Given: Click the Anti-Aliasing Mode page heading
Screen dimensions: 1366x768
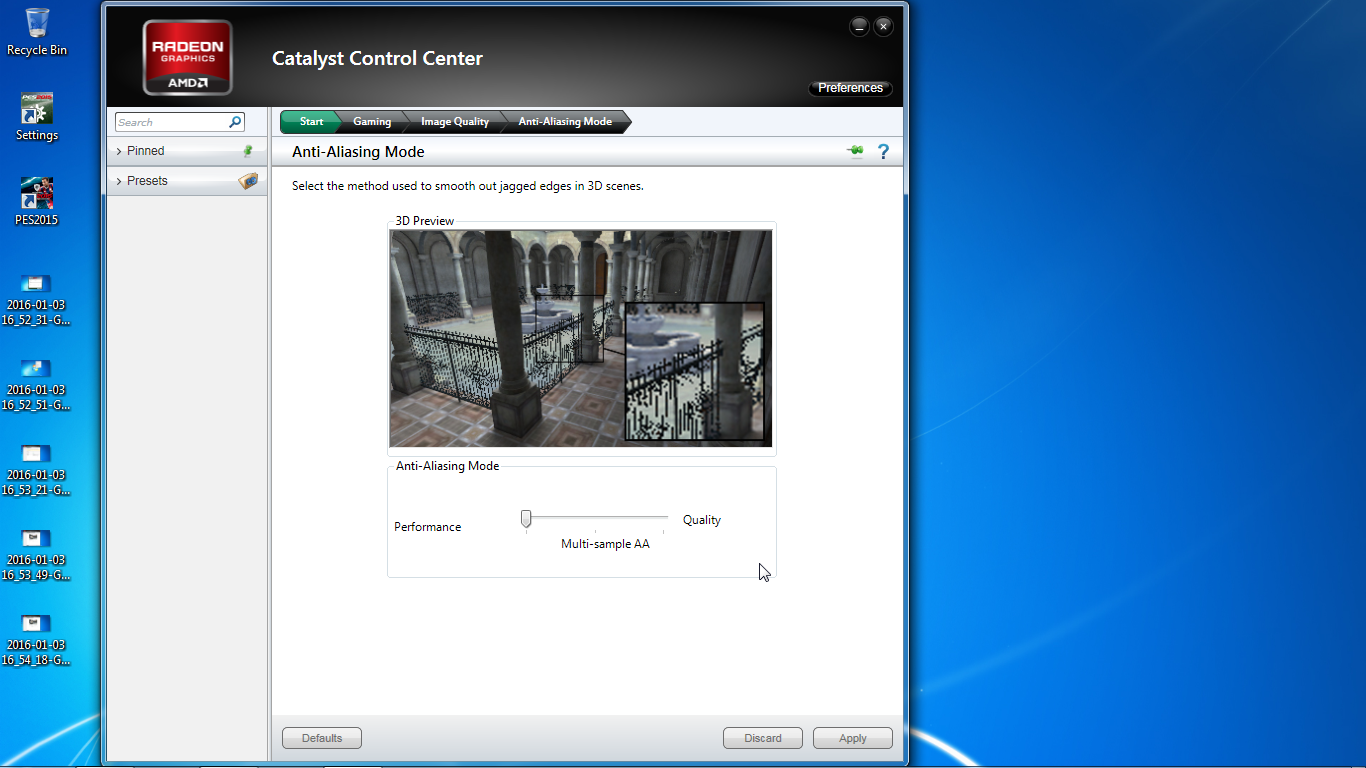Looking at the screenshot, I should coord(358,152).
